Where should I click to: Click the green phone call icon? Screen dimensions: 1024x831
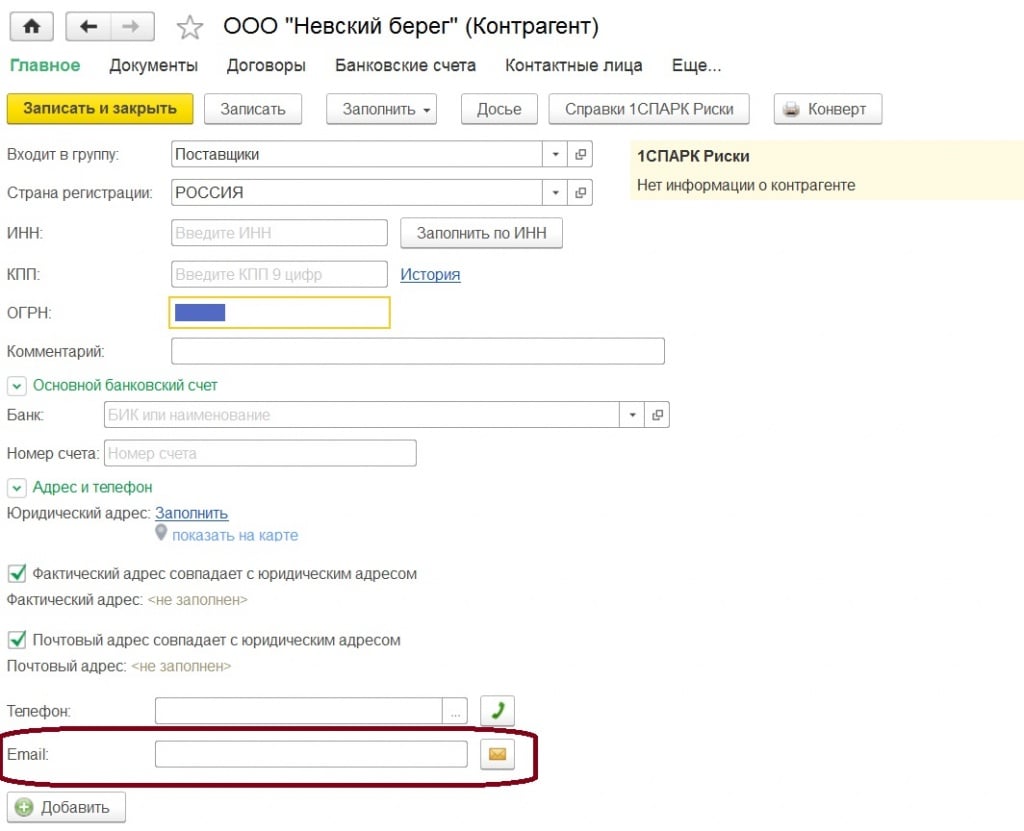(497, 711)
